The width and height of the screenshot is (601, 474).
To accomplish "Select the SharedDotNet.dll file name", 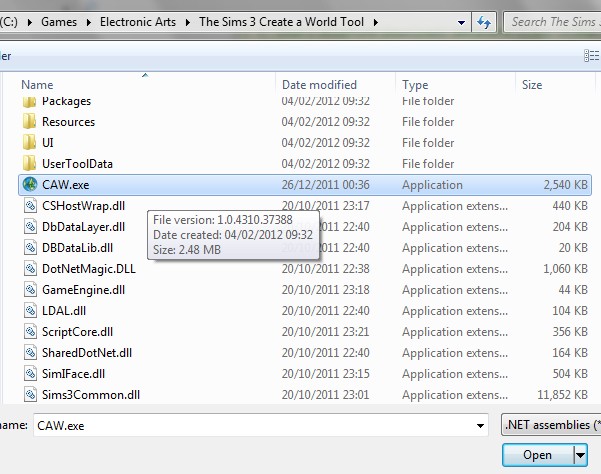I will point(87,353).
